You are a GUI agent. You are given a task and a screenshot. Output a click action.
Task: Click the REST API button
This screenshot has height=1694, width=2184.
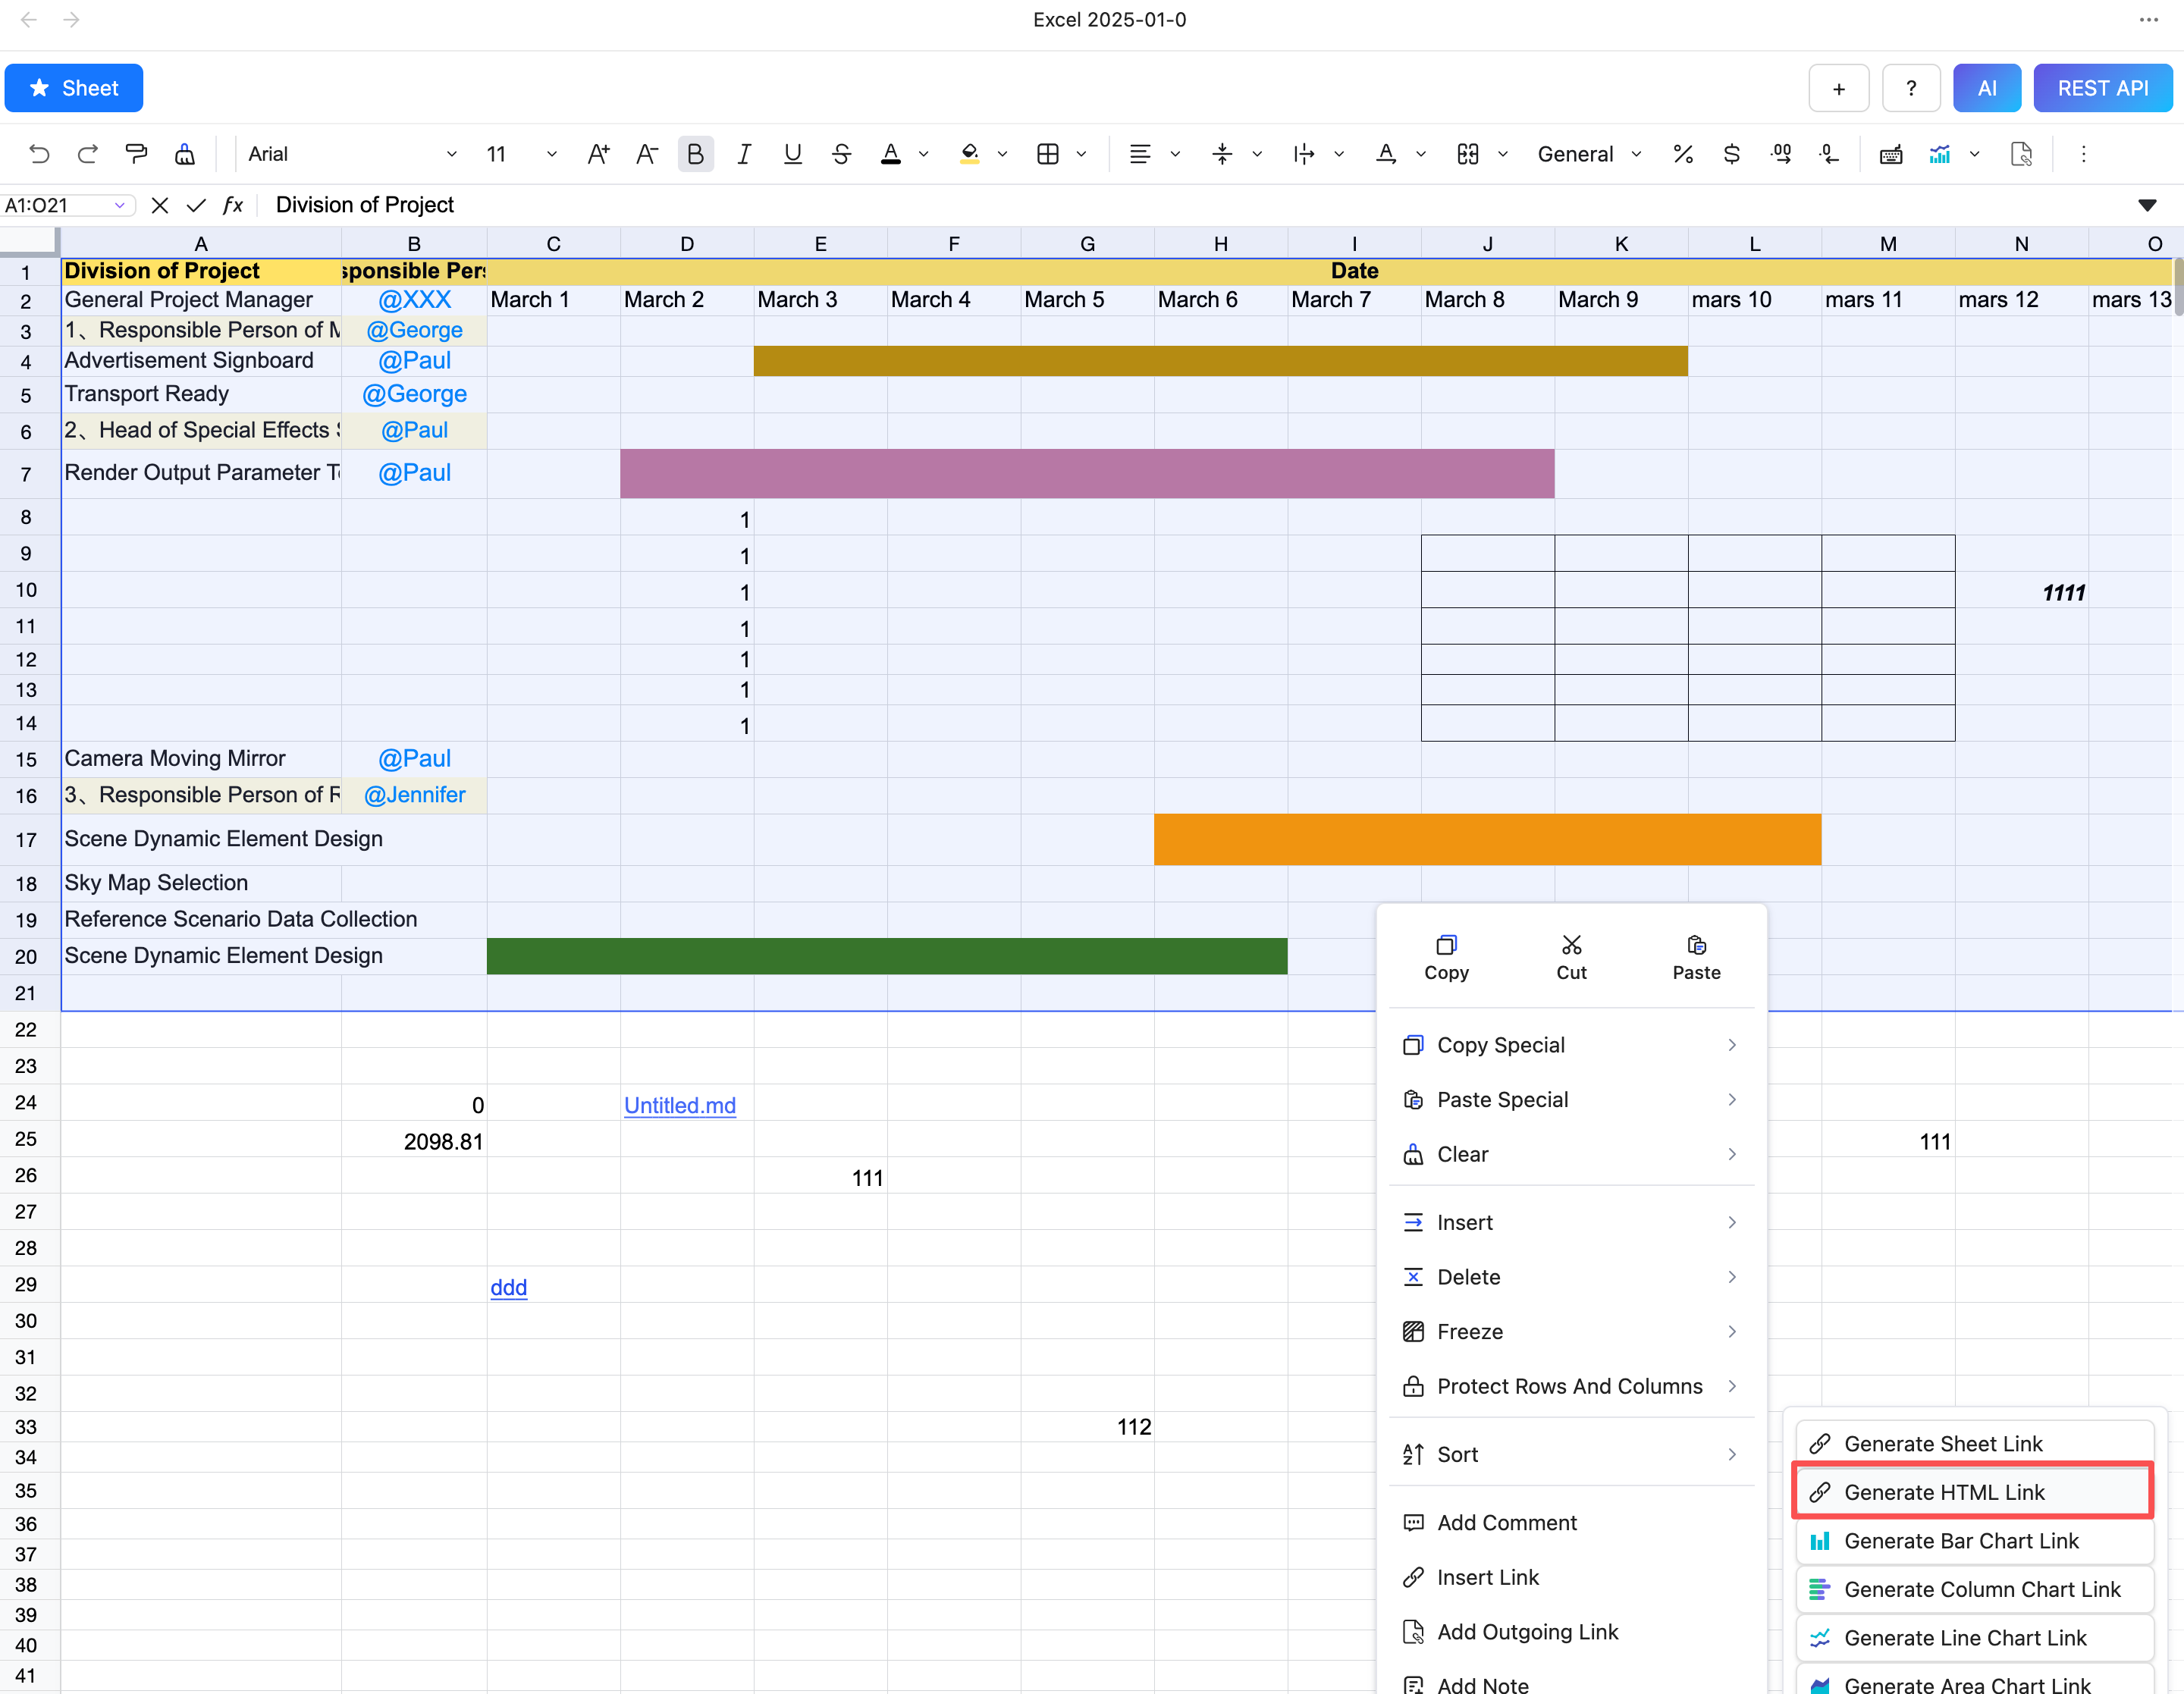[x=2102, y=88]
